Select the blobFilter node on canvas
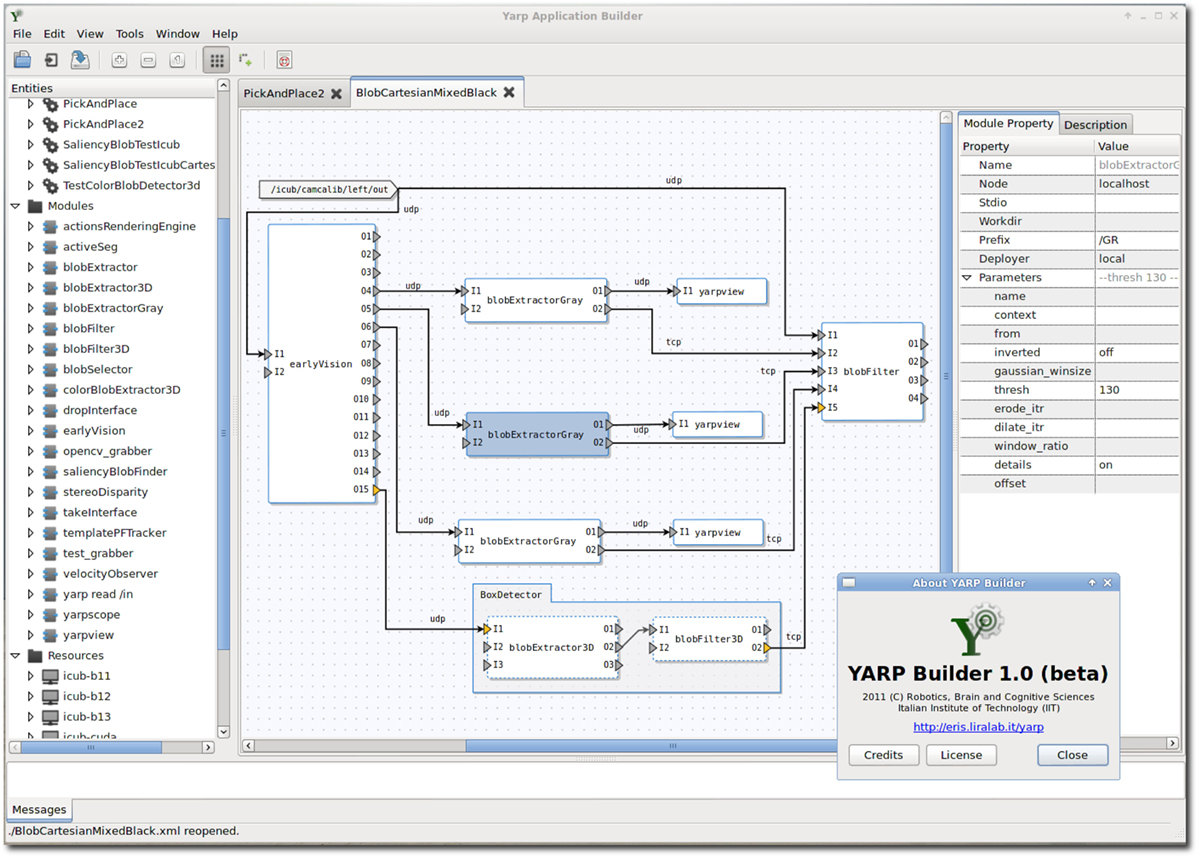Screen dimensions: 1199x858 pos(872,372)
